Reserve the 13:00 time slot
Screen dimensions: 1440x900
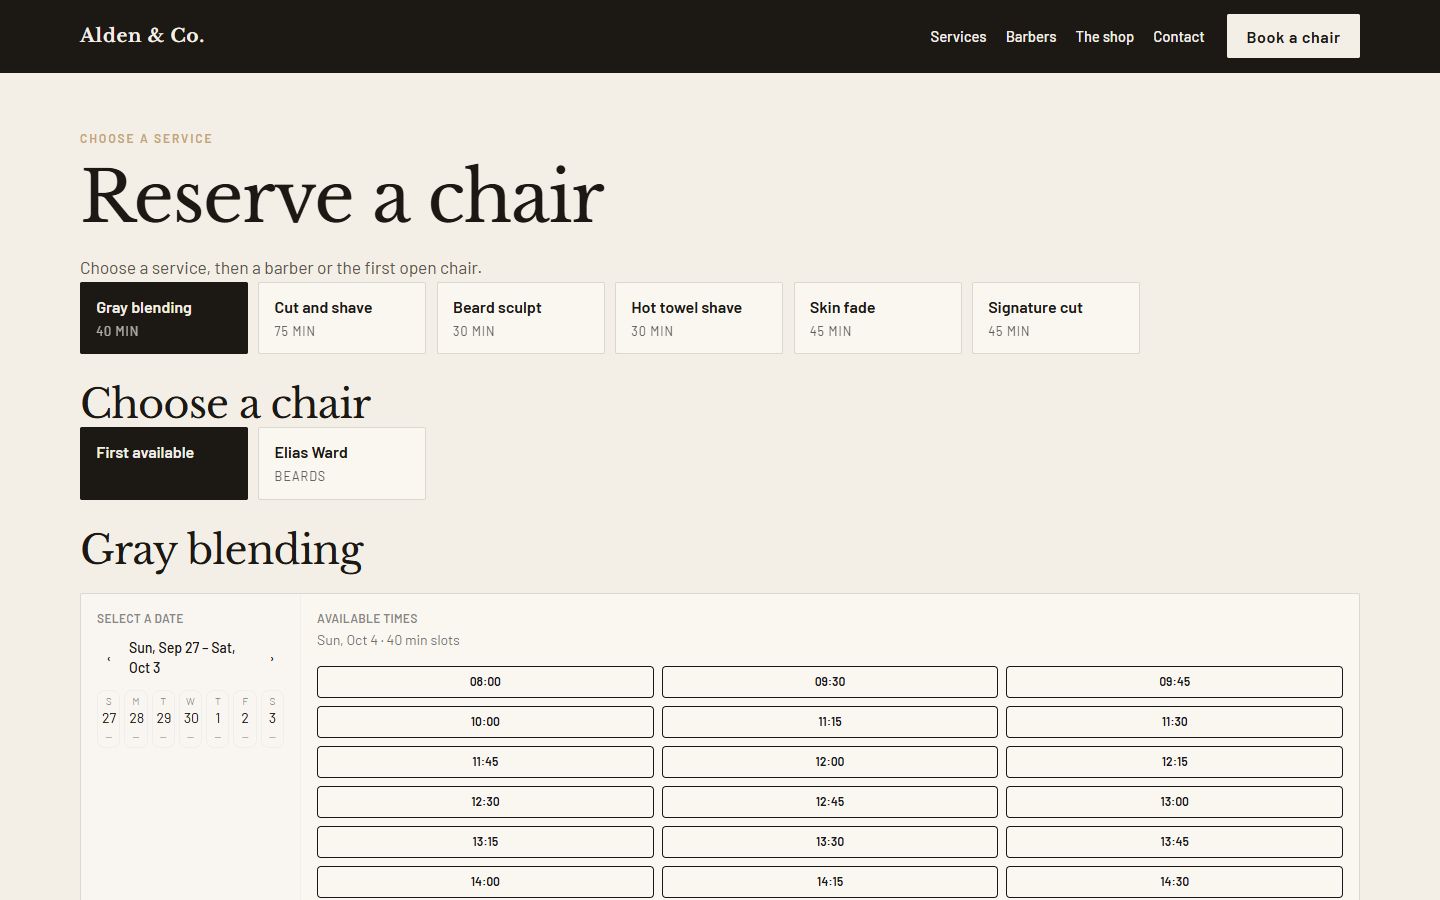click(1174, 802)
